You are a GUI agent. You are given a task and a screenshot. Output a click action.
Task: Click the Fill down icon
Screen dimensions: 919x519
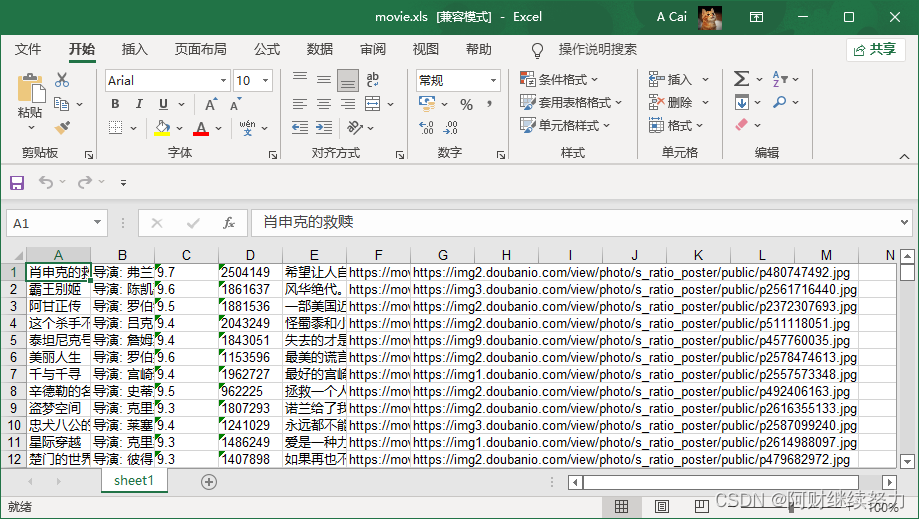coord(741,103)
